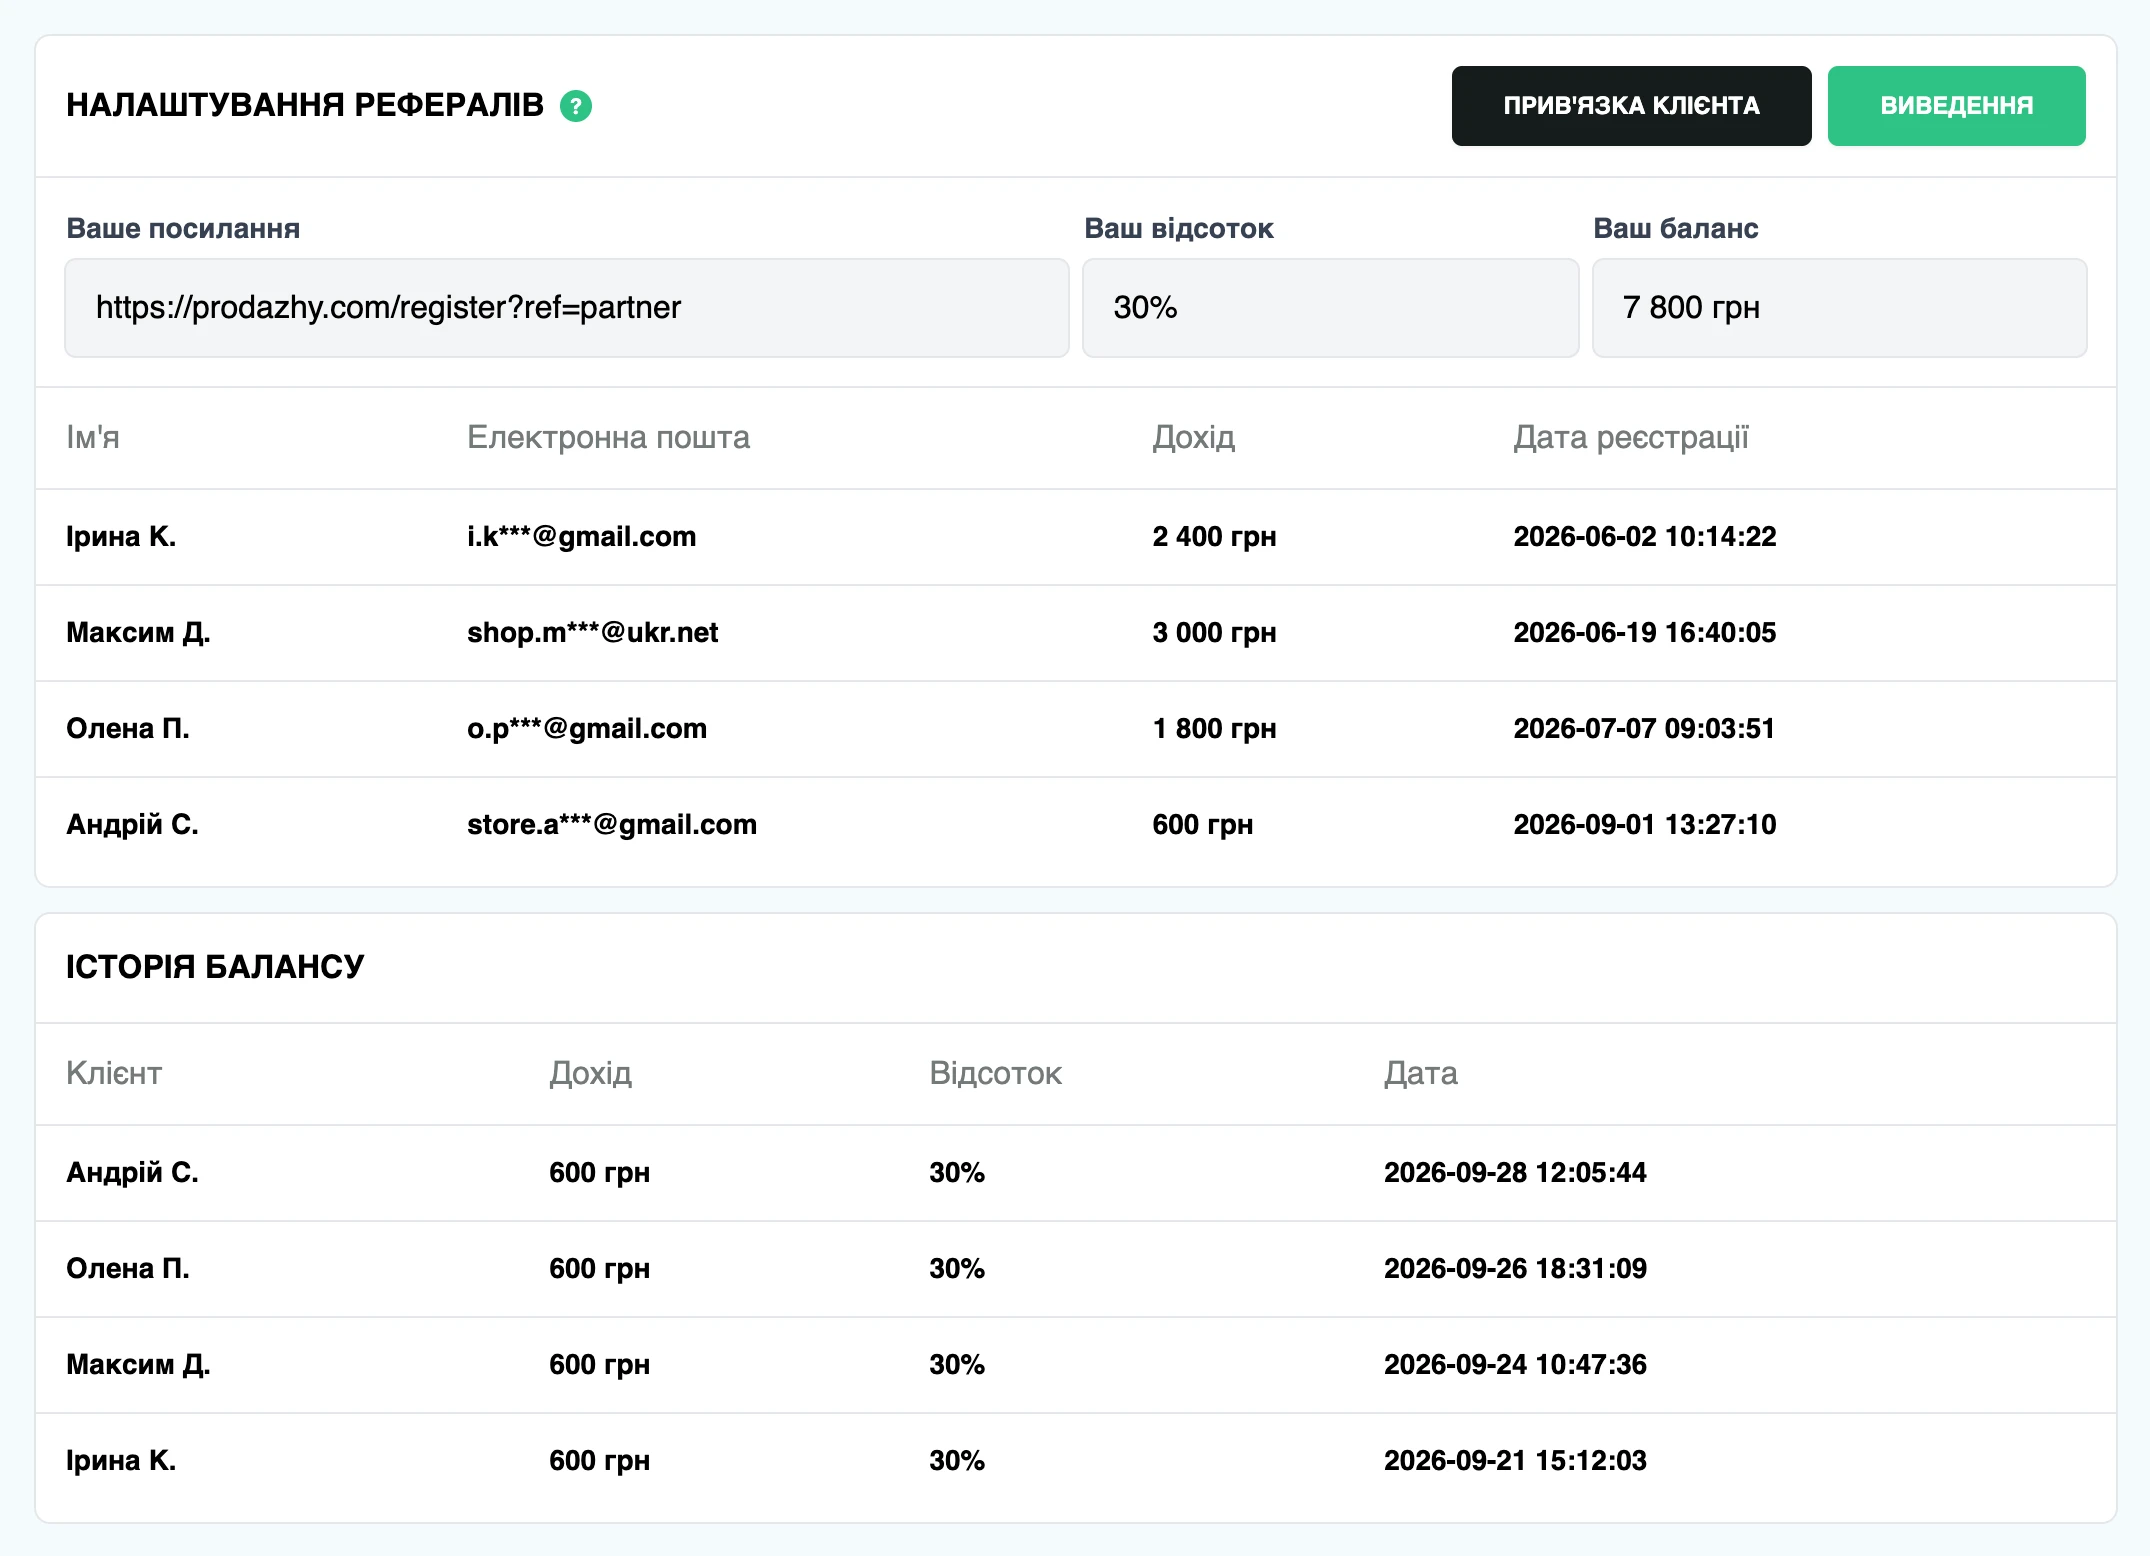Open the ПРИВ'ЯЗКА КЛІЄНТА dialog
Viewport: 2150px width, 1556px height.
1631,106
